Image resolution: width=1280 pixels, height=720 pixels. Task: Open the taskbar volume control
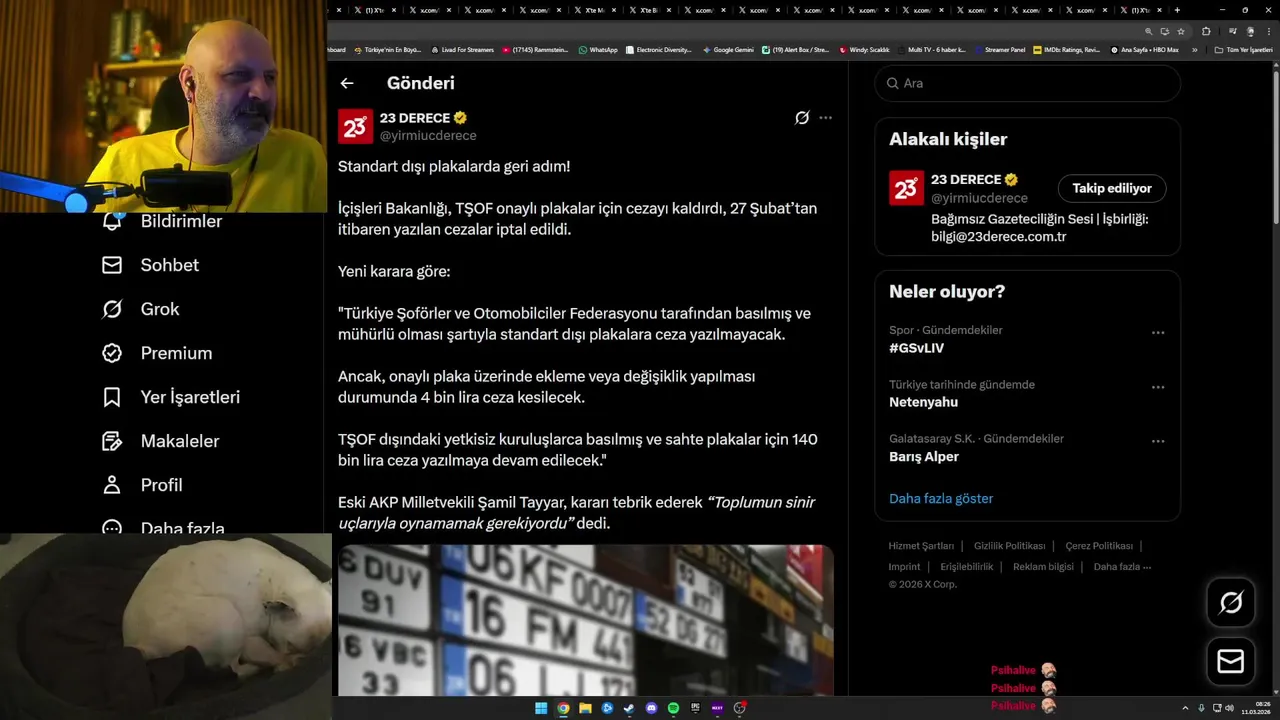click(1230, 708)
